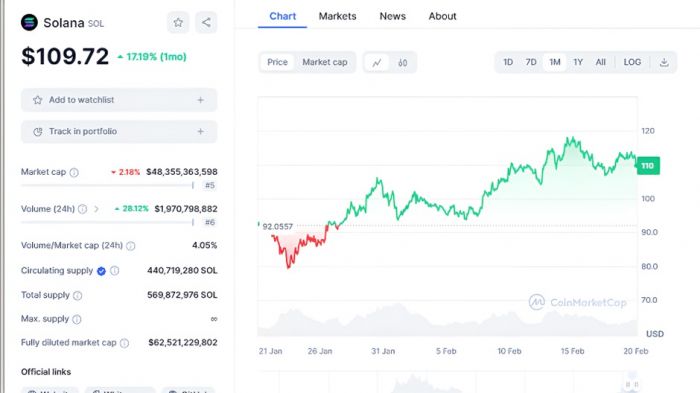The width and height of the screenshot is (700, 393).
Task: Click the star favorite icon beside Solana
Action: [178, 22]
